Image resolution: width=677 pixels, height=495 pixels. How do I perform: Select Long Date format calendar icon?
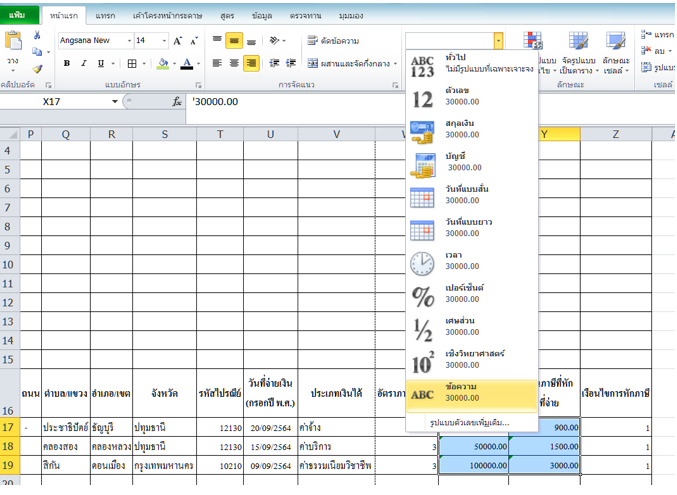pos(471,230)
